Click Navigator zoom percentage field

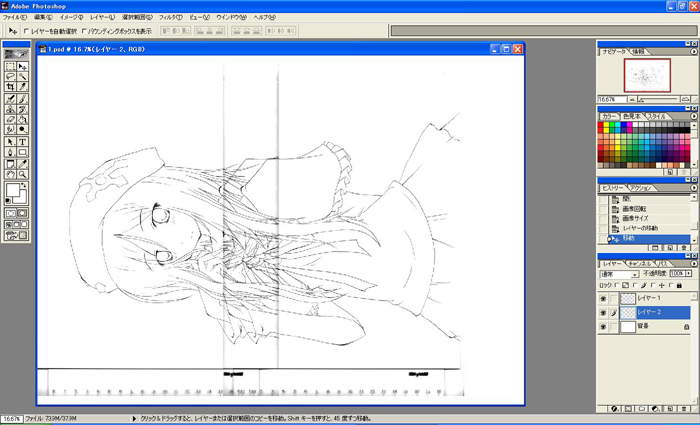click(612, 100)
